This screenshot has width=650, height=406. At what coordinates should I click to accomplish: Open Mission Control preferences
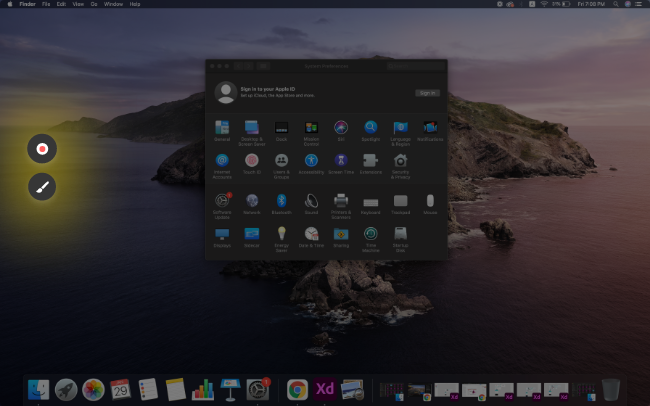(311, 133)
